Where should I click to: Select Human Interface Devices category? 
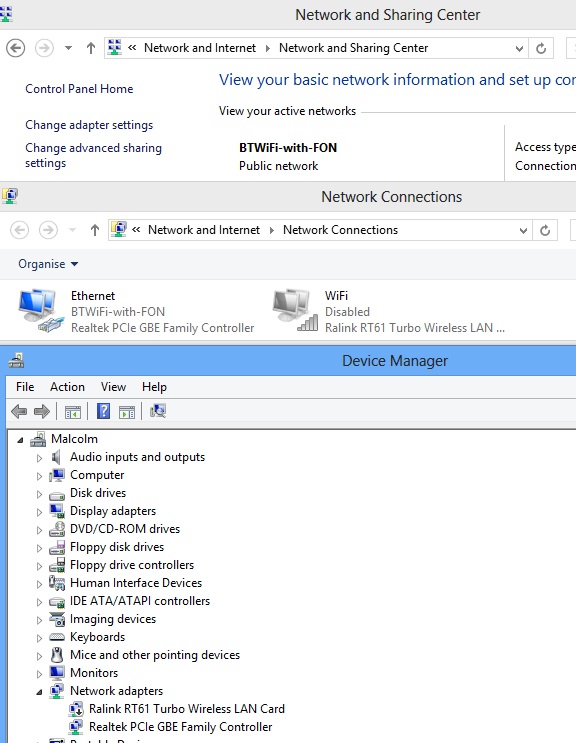click(136, 583)
